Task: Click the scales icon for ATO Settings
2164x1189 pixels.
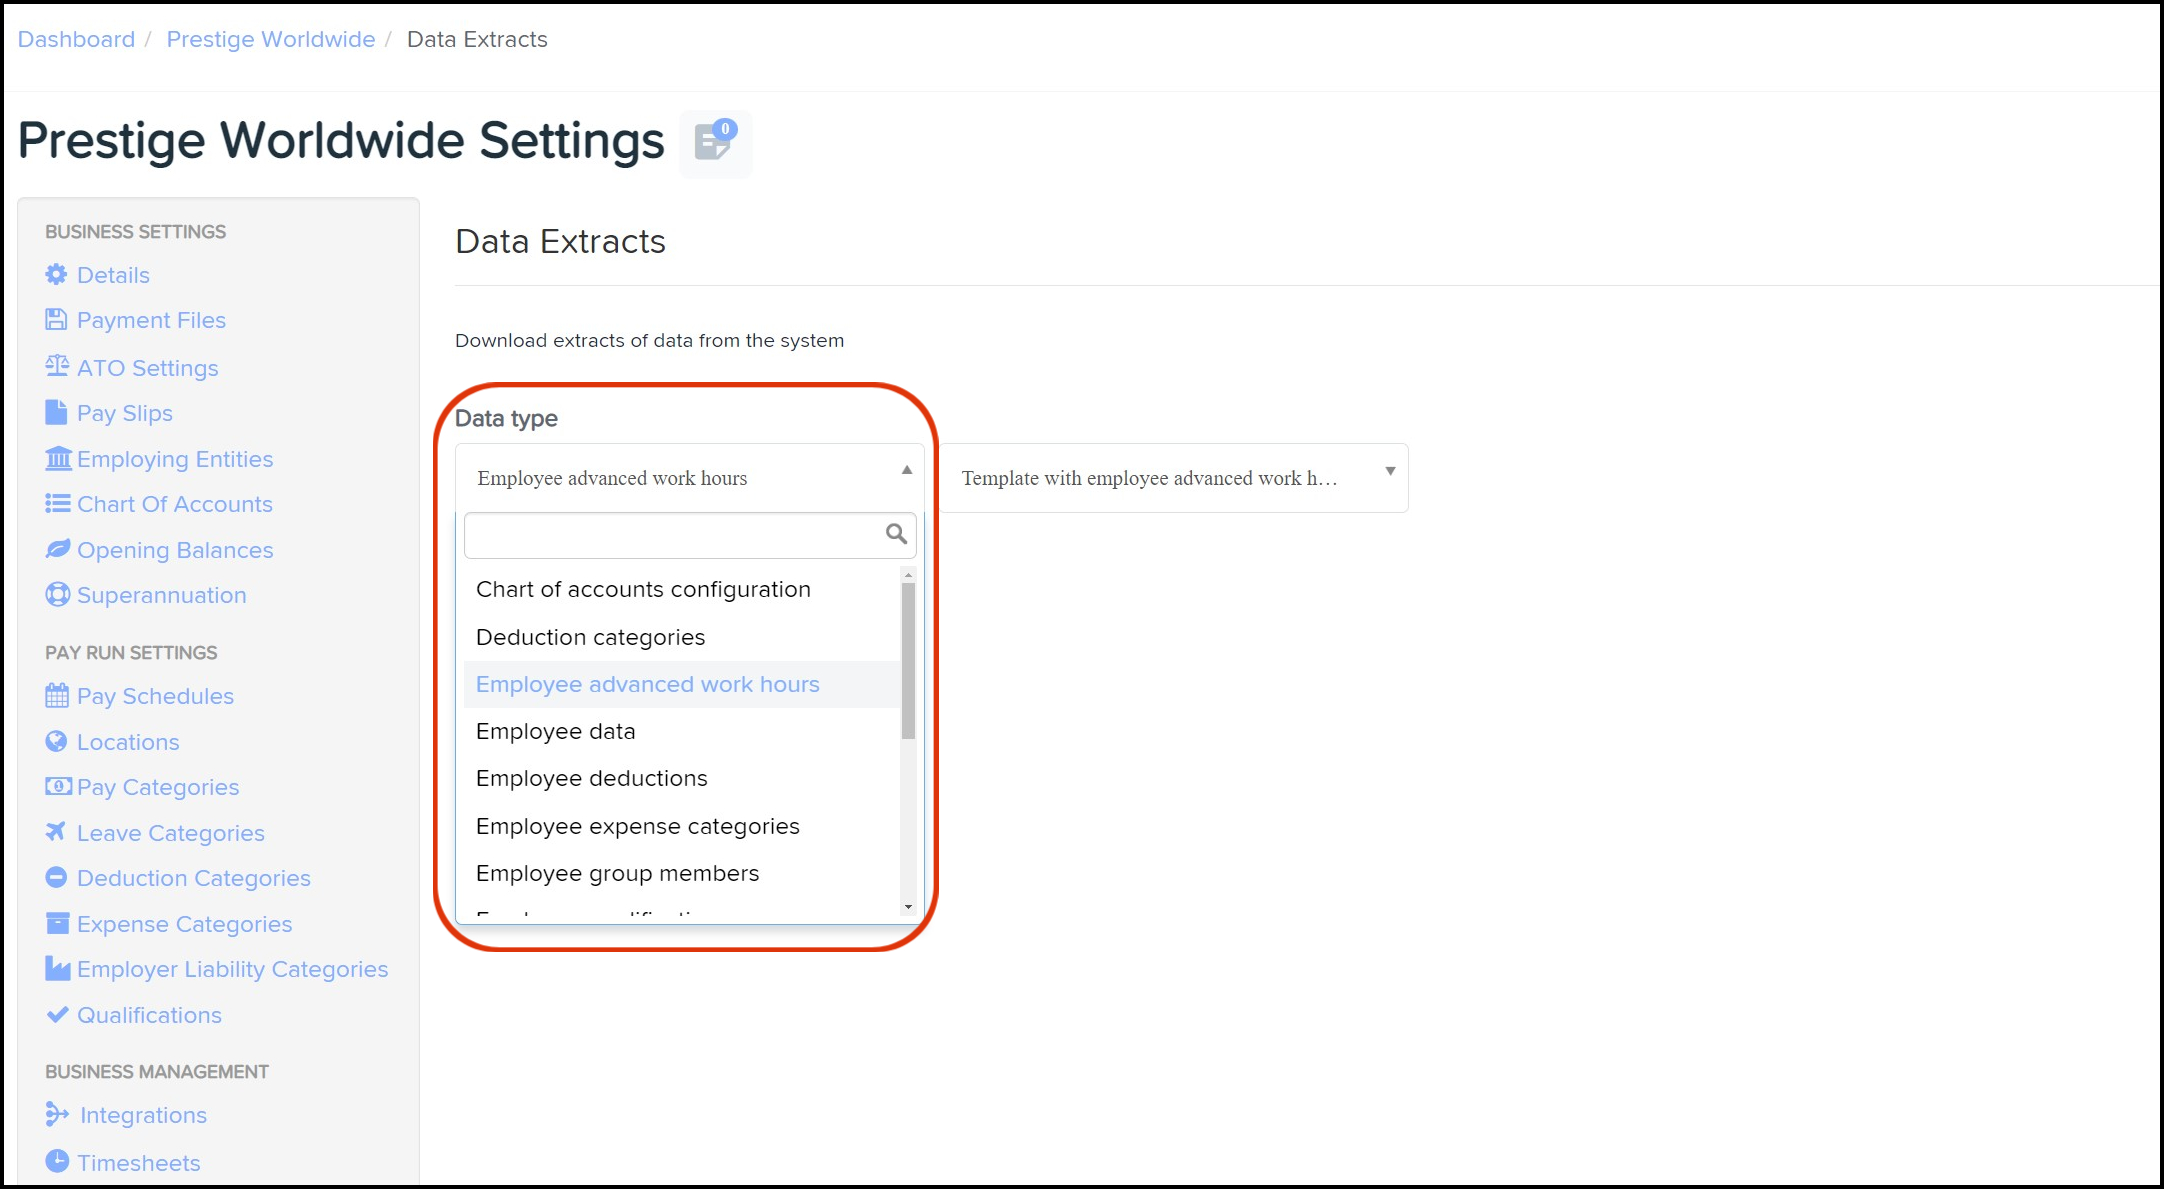Action: 57,367
